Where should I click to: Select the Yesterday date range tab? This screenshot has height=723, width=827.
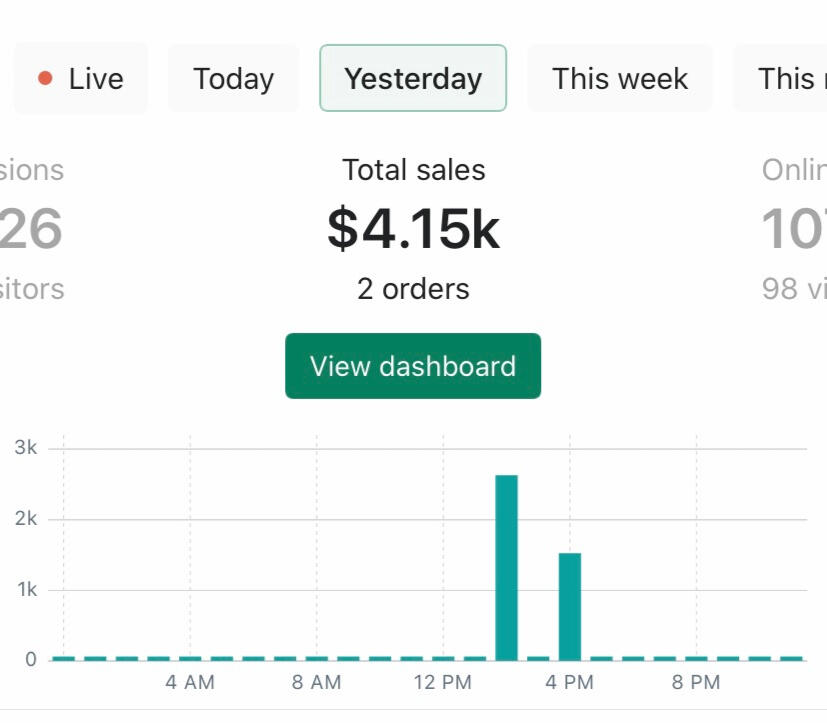tap(413, 78)
